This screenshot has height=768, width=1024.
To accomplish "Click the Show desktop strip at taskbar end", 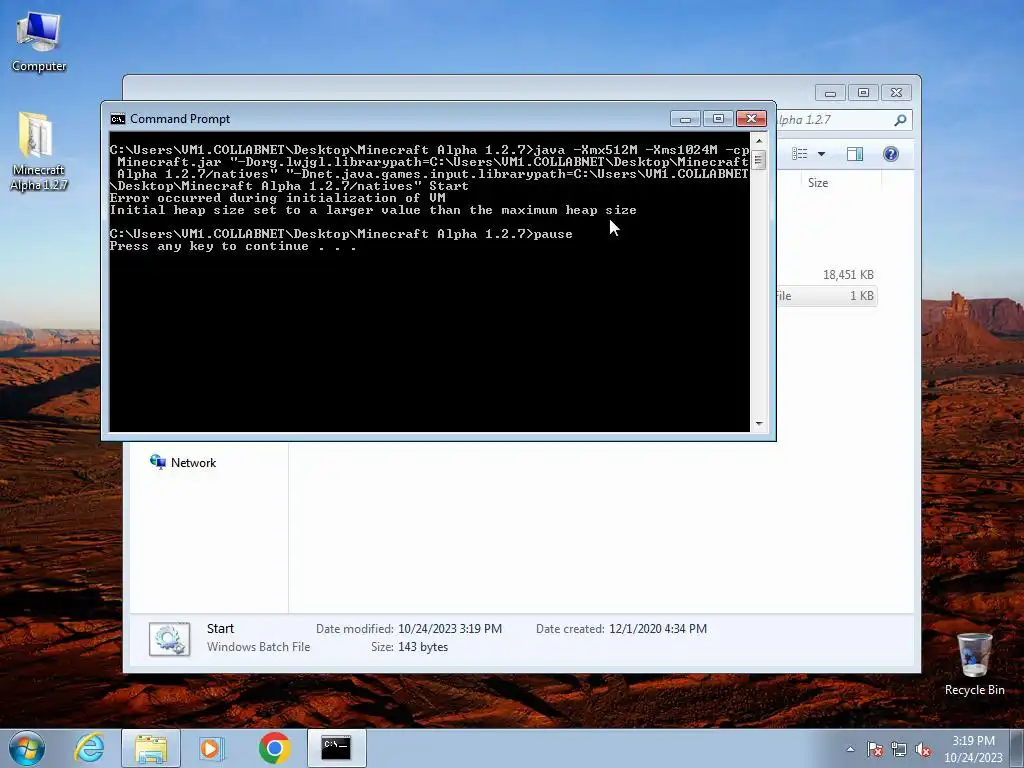I will [1018, 748].
